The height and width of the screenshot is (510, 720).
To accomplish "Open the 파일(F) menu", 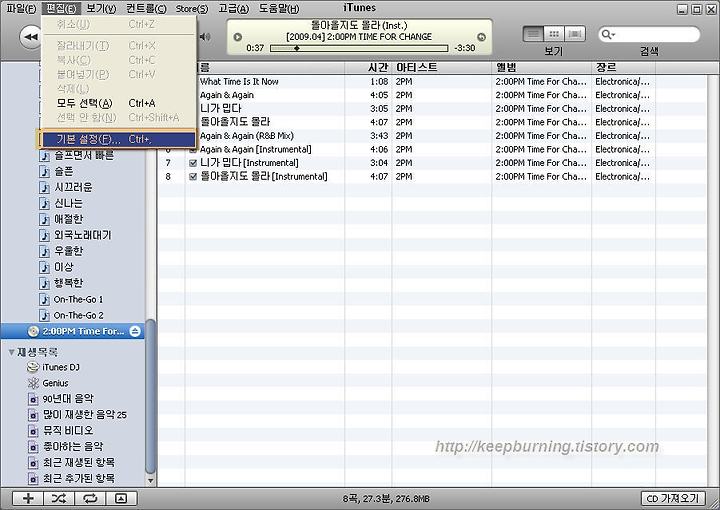I will pyautogui.click(x=21, y=8).
